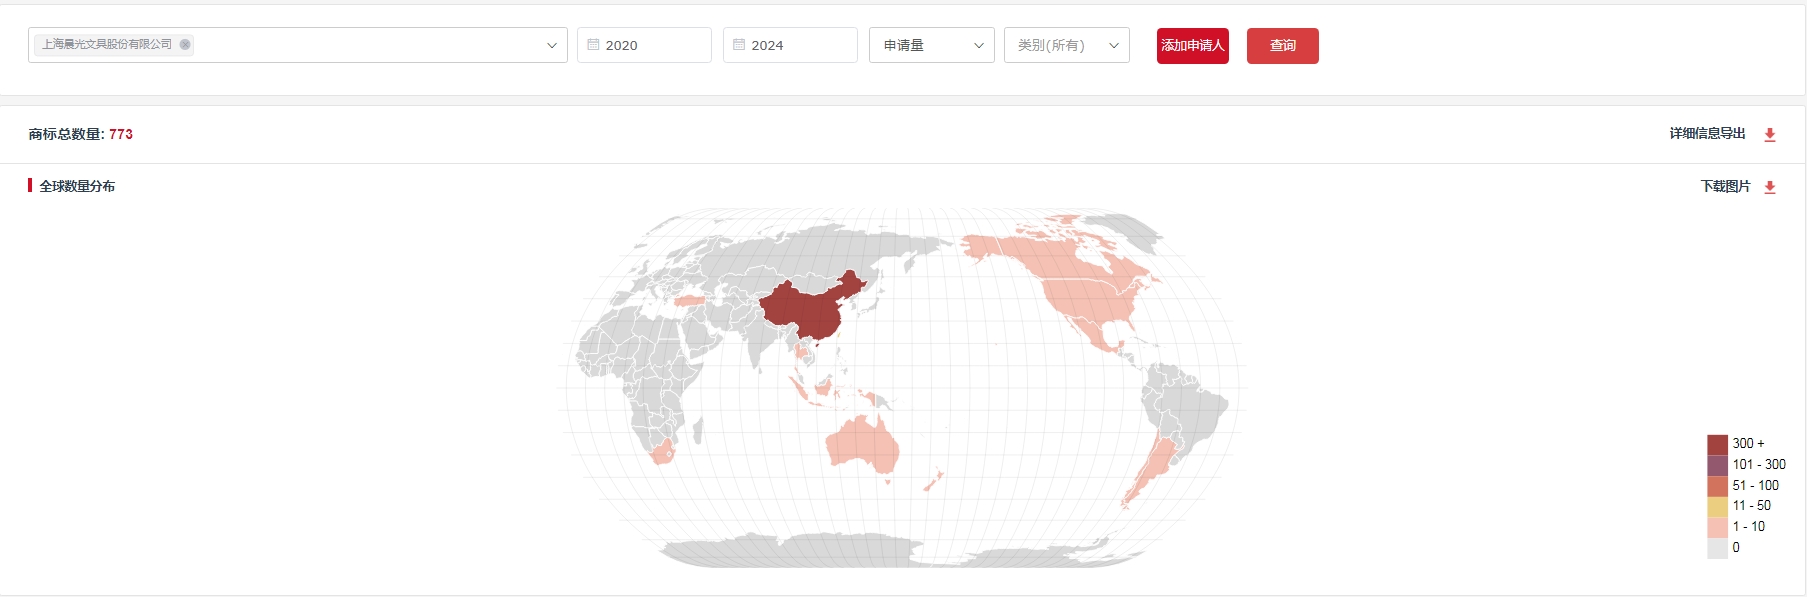This screenshot has height=597, width=1807.
Task: Click calendar icon in 2024 field
Action: point(739,45)
